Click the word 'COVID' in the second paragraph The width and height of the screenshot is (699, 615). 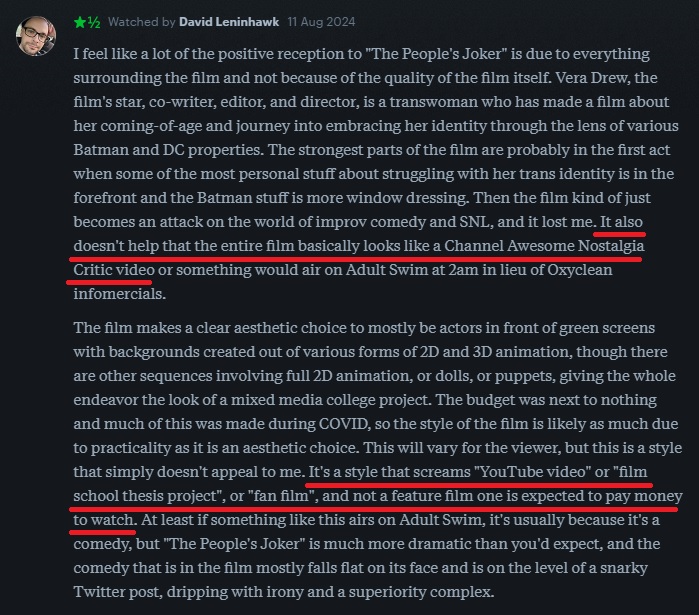tap(344, 423)
